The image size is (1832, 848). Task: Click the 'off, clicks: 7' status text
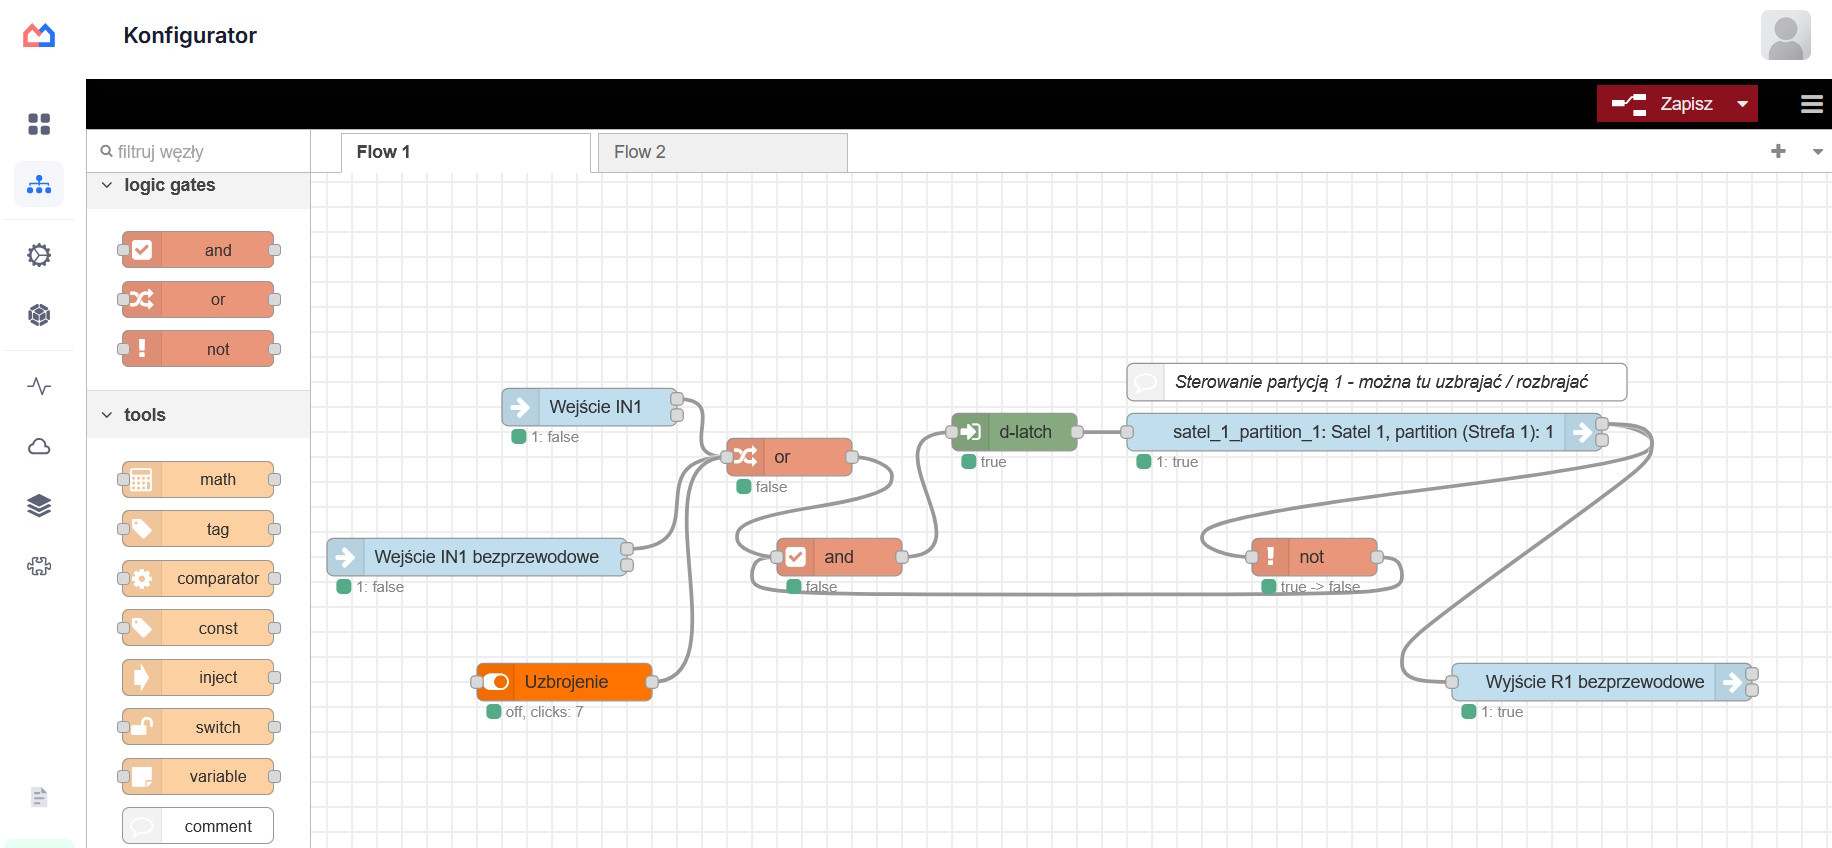[x=544, y=712]
